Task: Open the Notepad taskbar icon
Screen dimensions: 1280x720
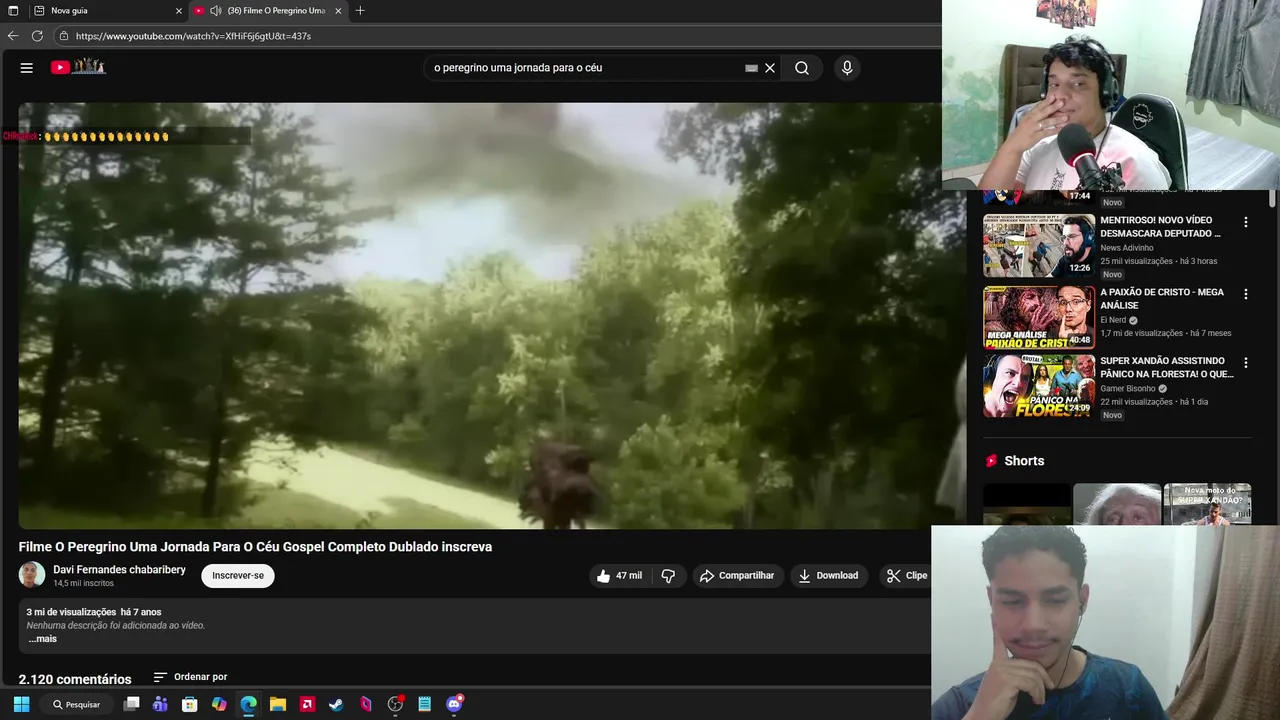Action: coord(424,704)
